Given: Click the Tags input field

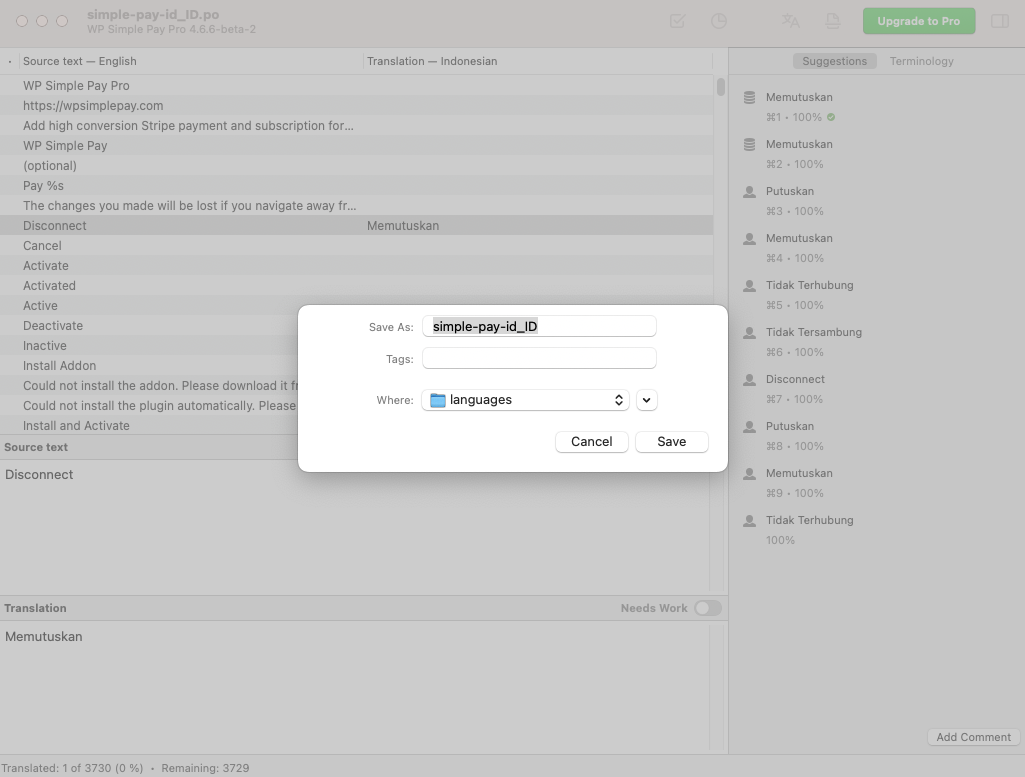Looking at the screenshot, I should tap(539, 358).
